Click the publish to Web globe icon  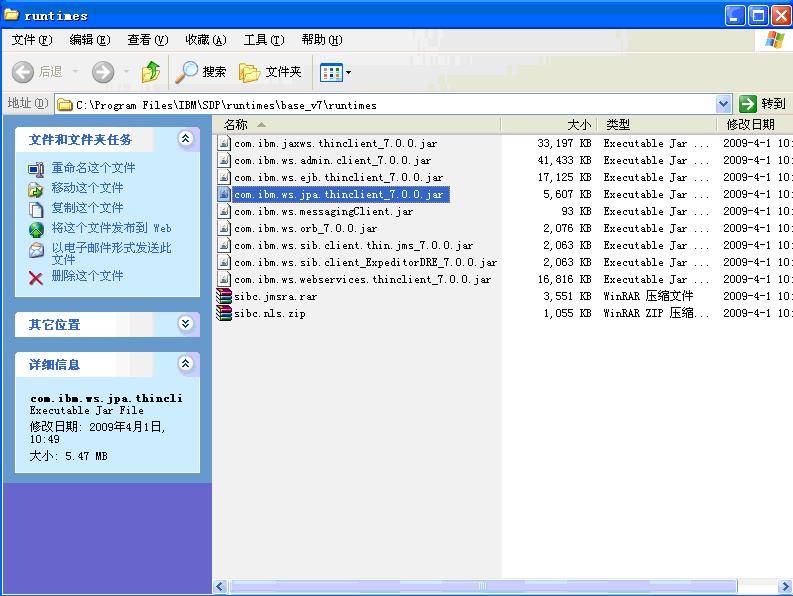(x=36, y=230)
